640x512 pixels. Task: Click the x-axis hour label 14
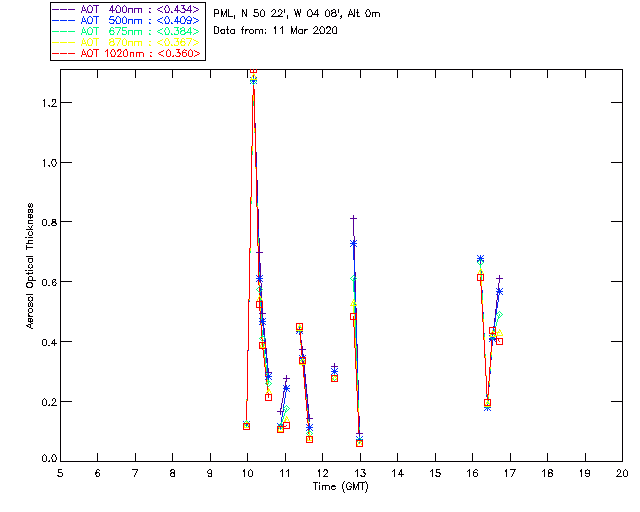point(398,473)
